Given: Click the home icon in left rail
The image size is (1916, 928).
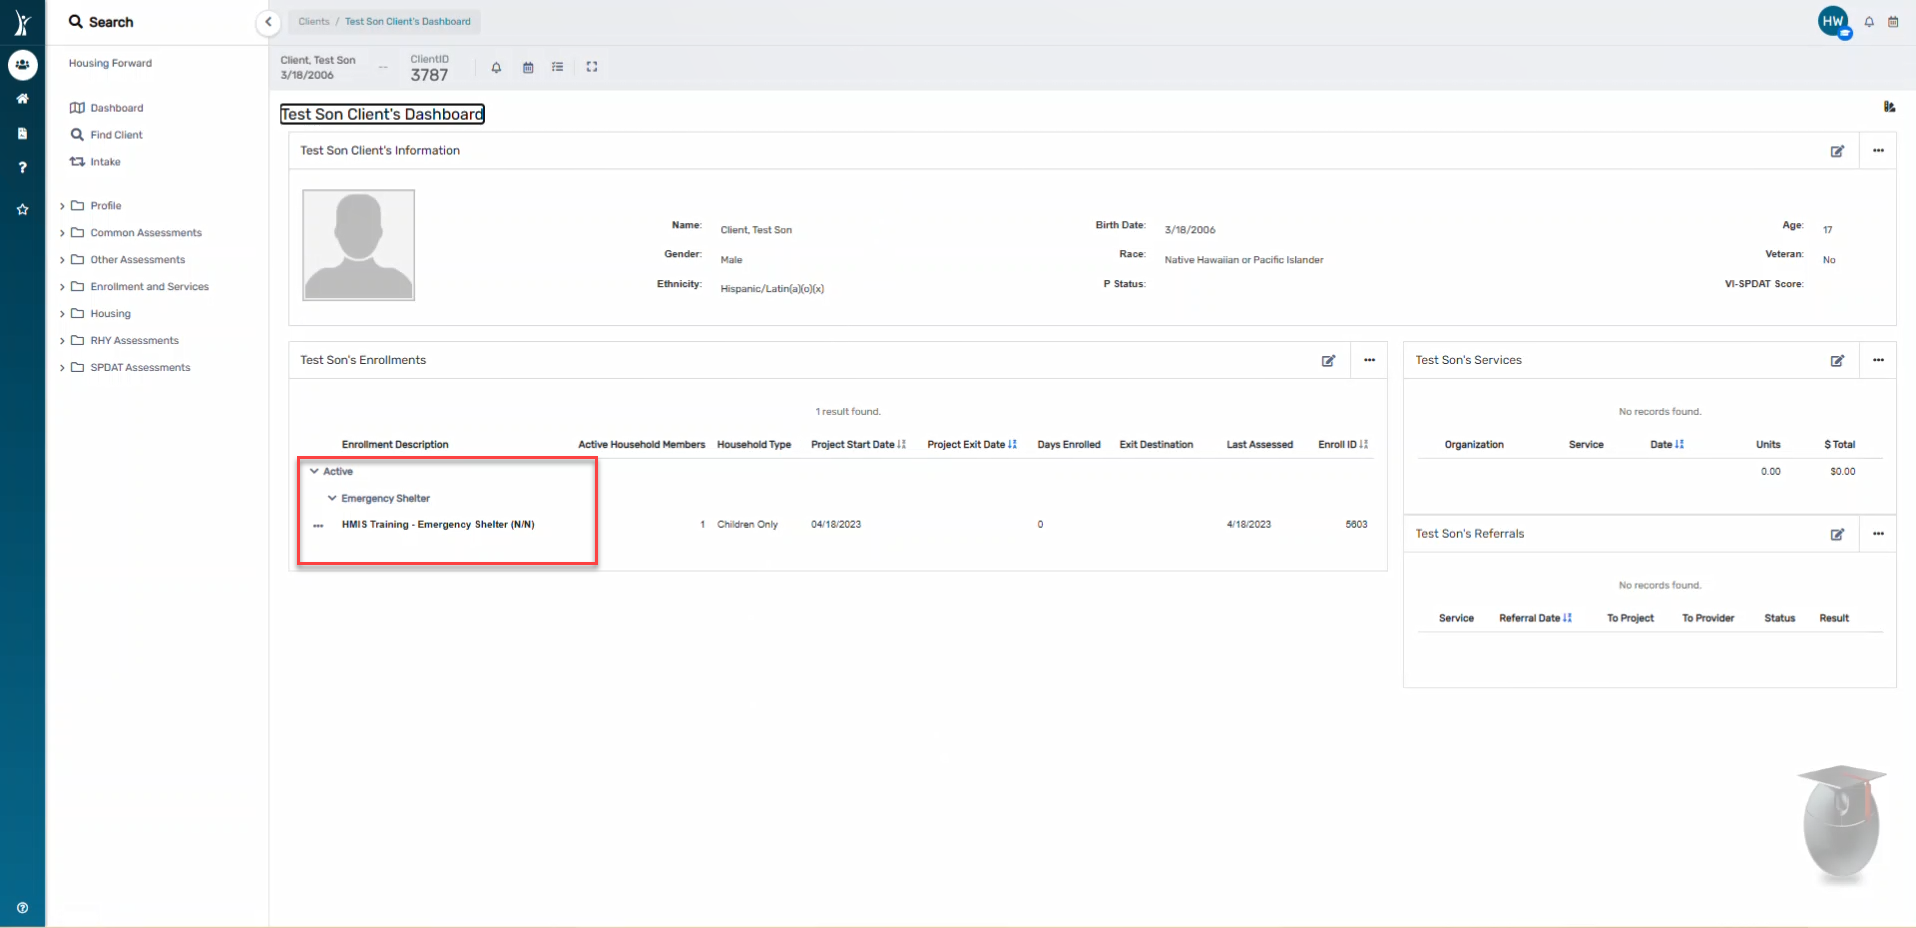Looking at the screenshot, I should (22, 99).
